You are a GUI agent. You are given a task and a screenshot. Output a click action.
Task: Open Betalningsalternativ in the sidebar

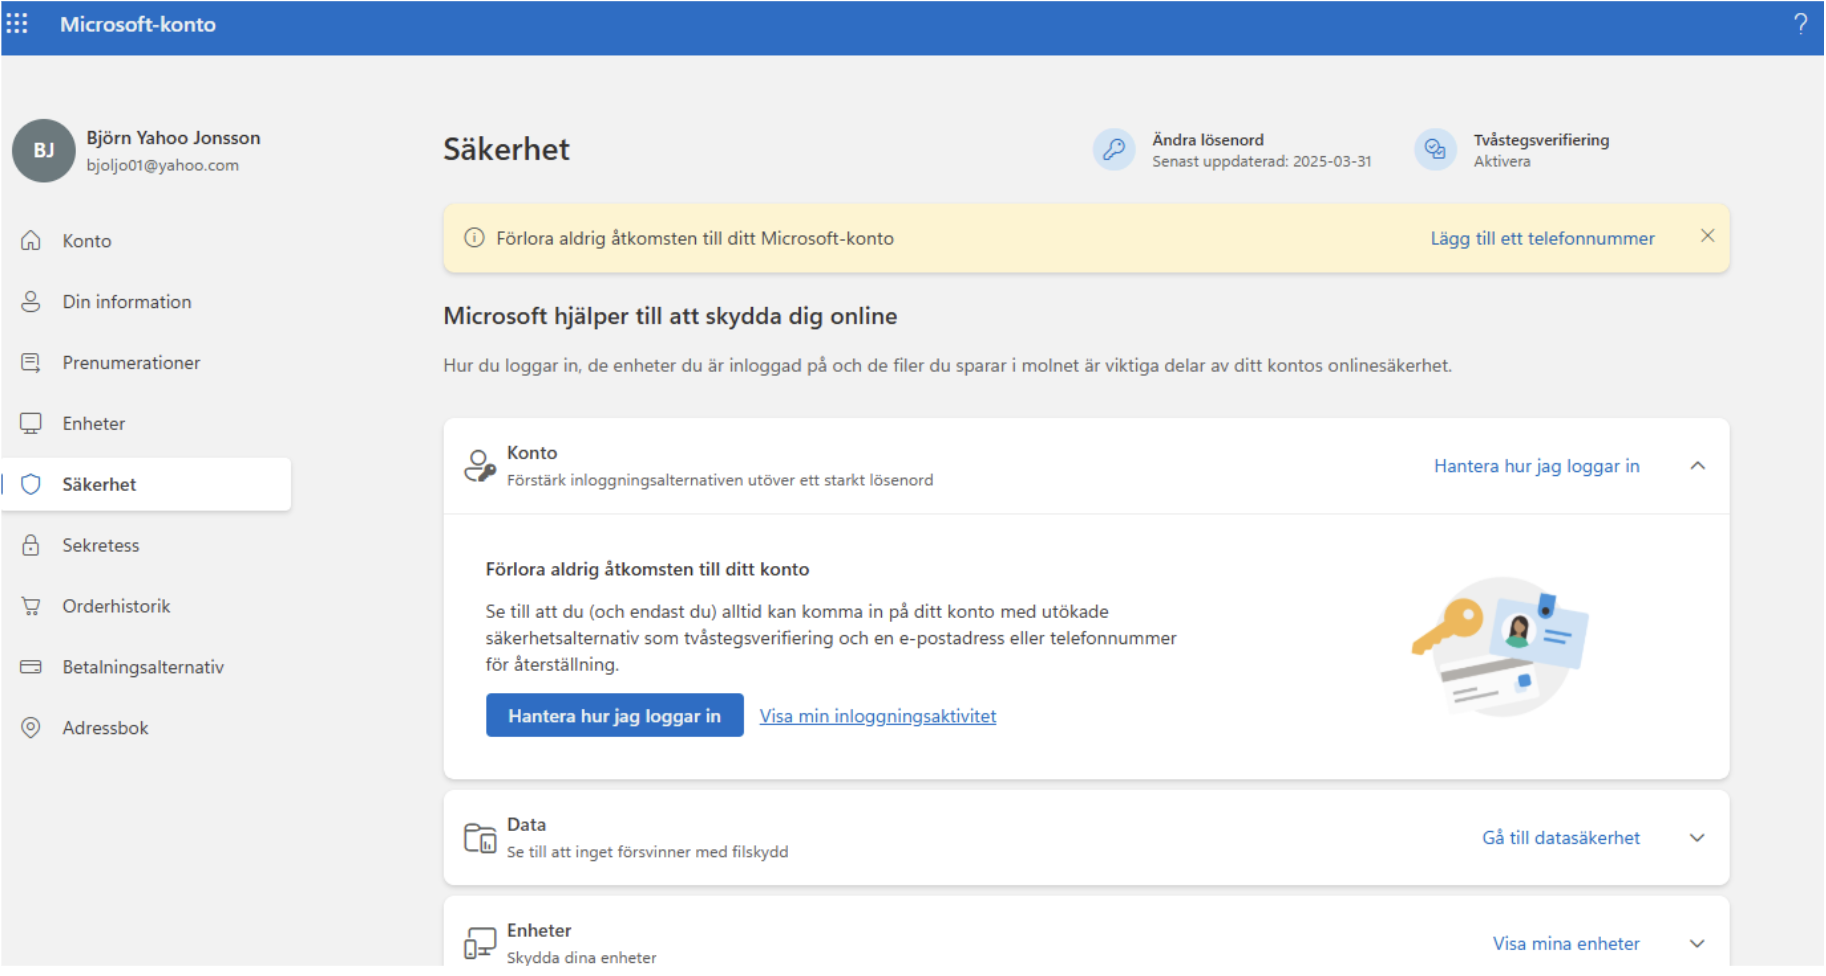pyautogui.click(x=146, y=668)
